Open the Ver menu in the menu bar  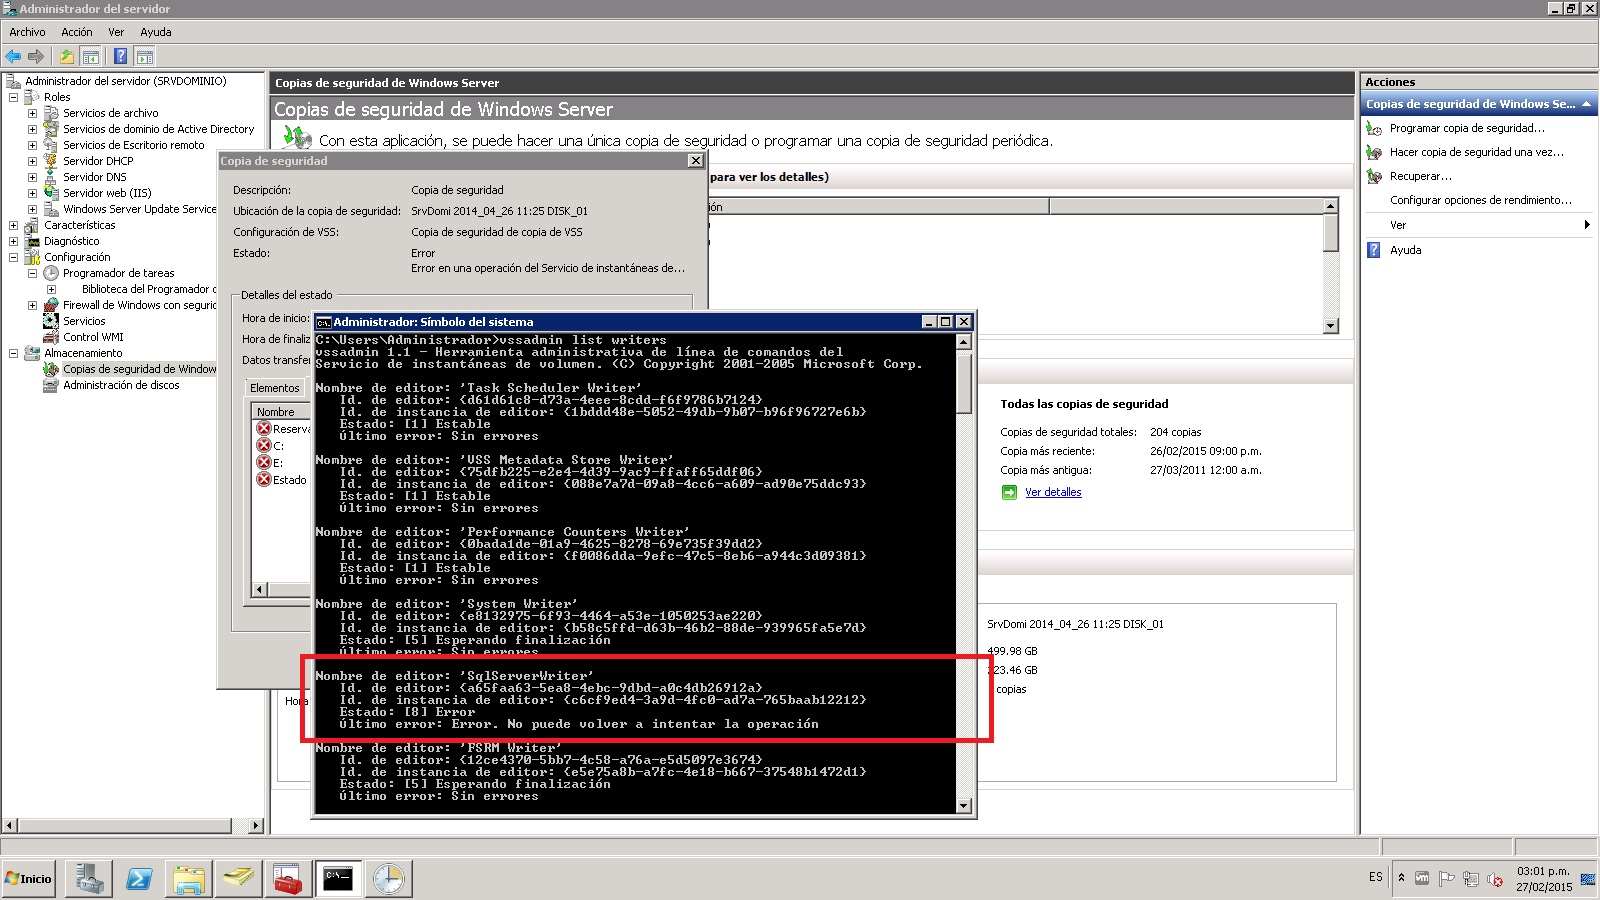[116, 32]
